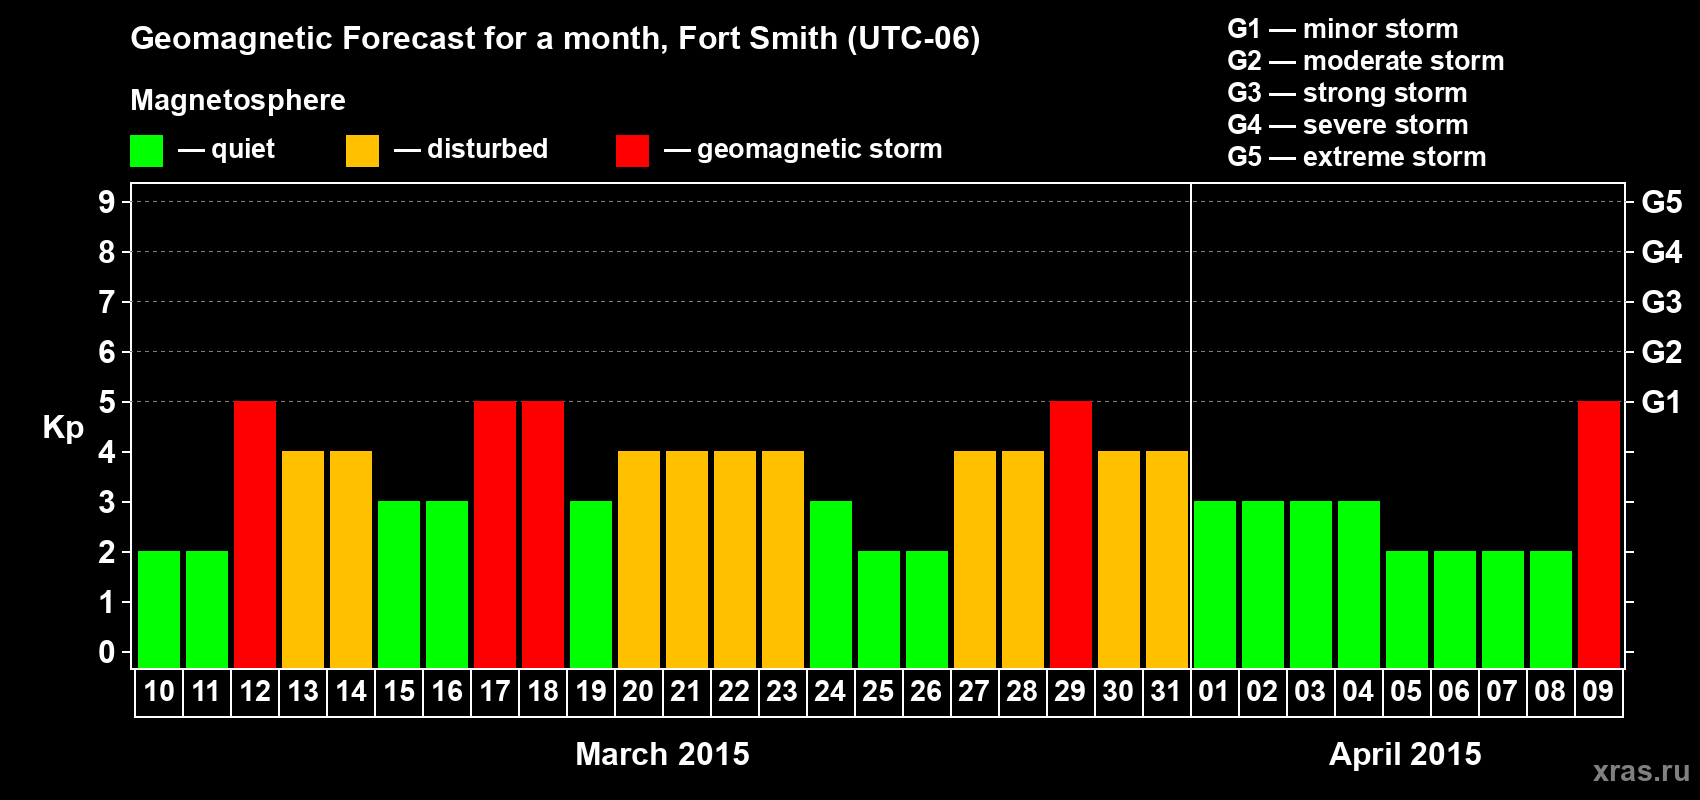Click the green bar for March 19
Viewport: 1700px width, 800px height.
tap(591, 584)
